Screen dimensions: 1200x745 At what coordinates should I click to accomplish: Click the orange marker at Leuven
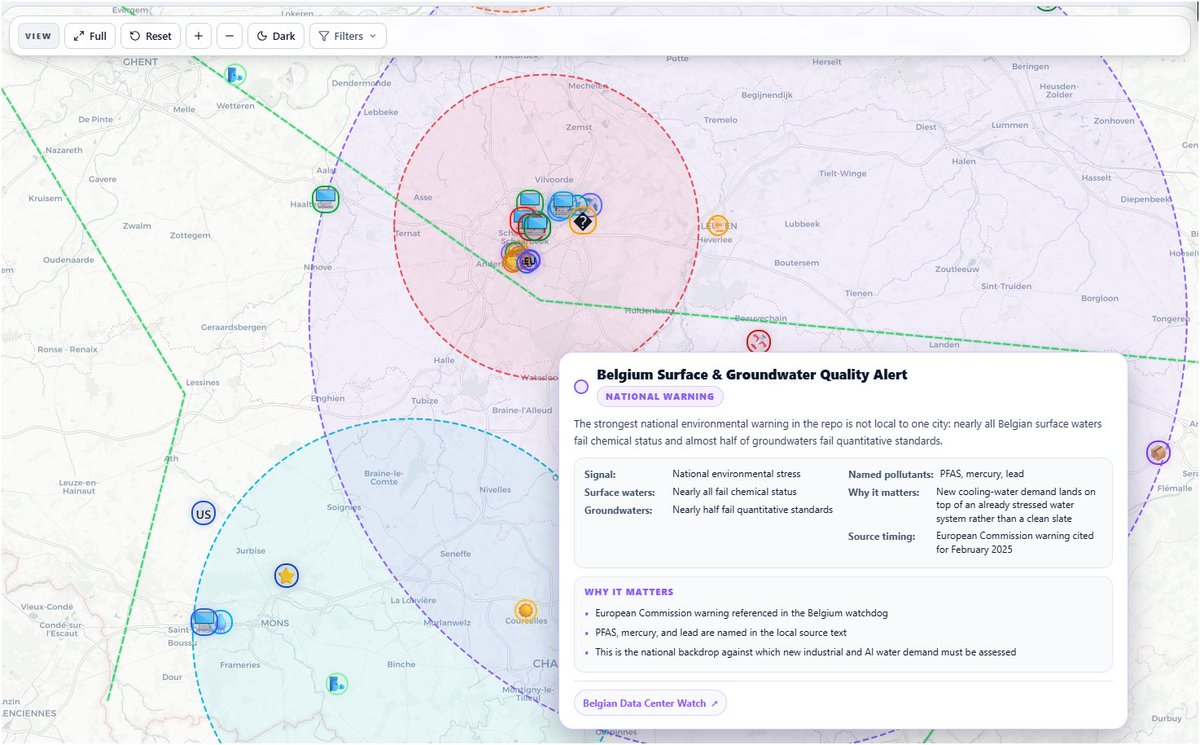(717, 226)
